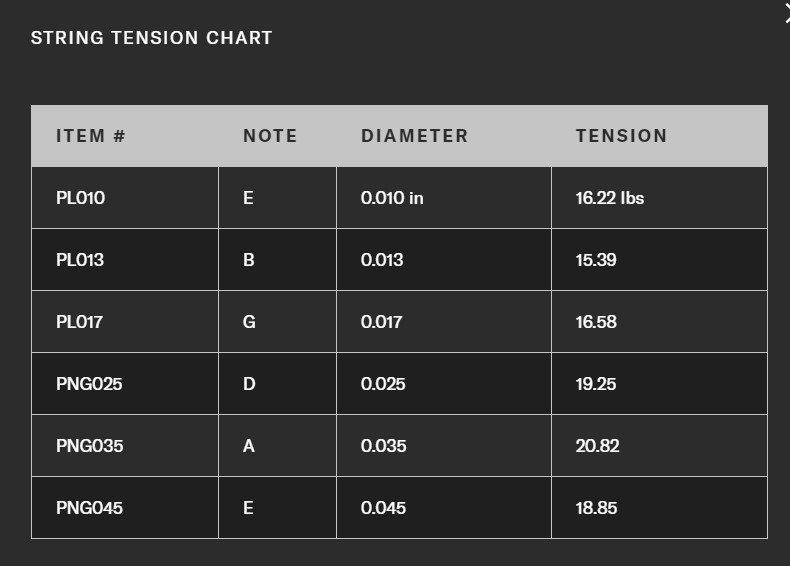Click the 20.82 tension value
The image size is (790, 566).
pyautogui.click(x=598, y=446)
